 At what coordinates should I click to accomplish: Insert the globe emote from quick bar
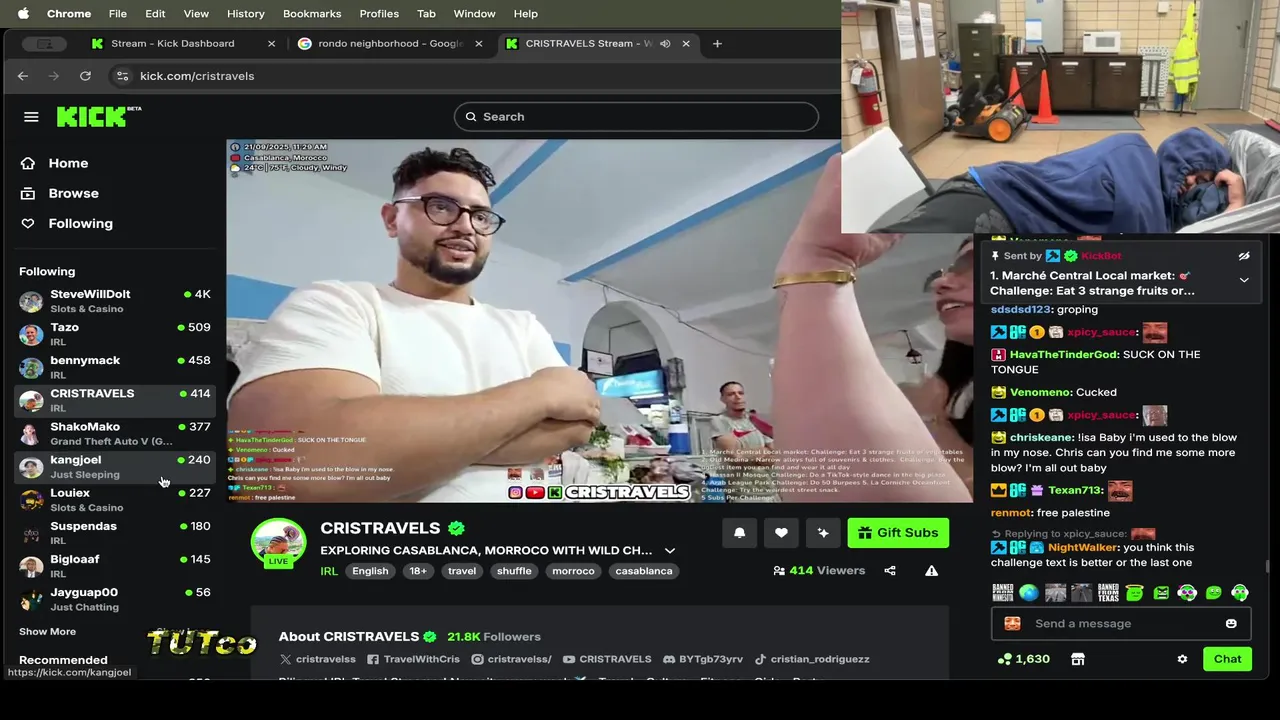click(1029, 593)
